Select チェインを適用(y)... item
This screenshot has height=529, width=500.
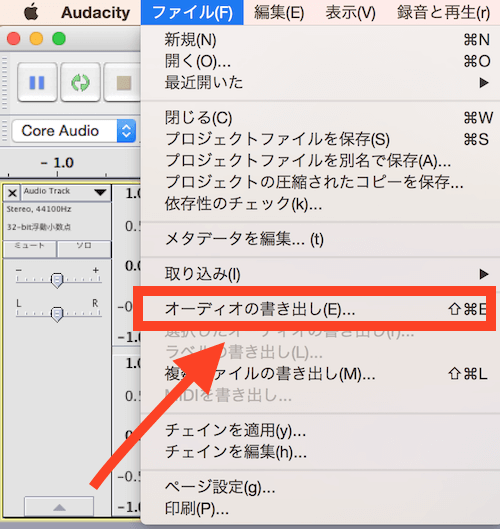[x=320, y=430]
